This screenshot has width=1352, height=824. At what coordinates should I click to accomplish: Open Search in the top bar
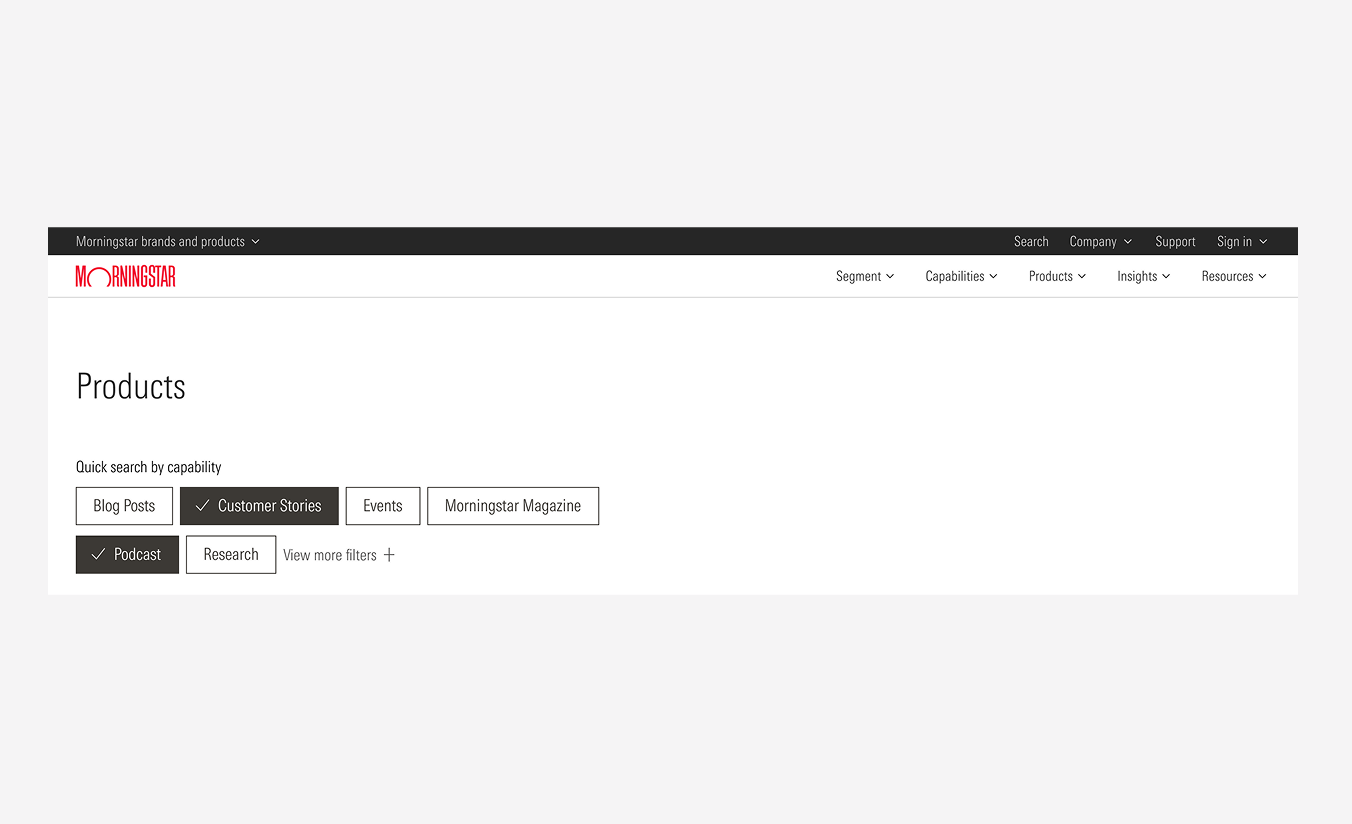pyautogui.click(x=1031, y=242)
